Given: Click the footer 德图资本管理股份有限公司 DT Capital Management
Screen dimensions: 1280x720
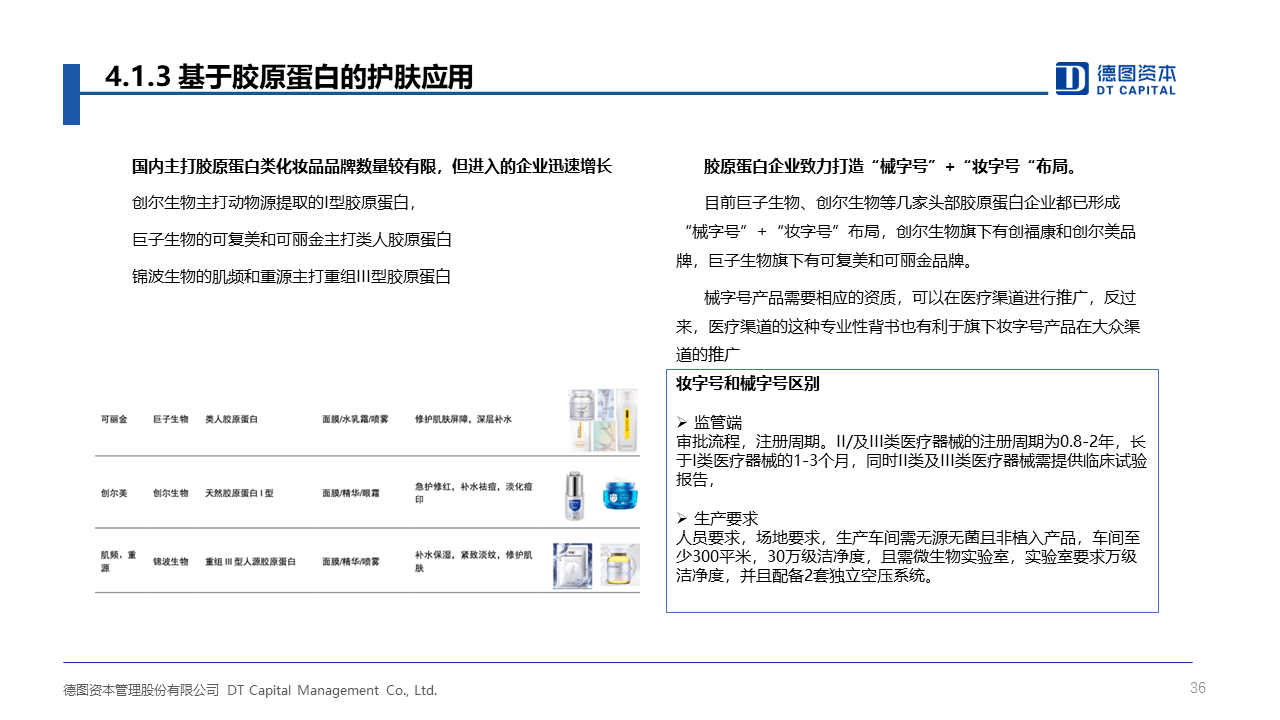Looking at the screenshot, I should [x=251, y=690].
